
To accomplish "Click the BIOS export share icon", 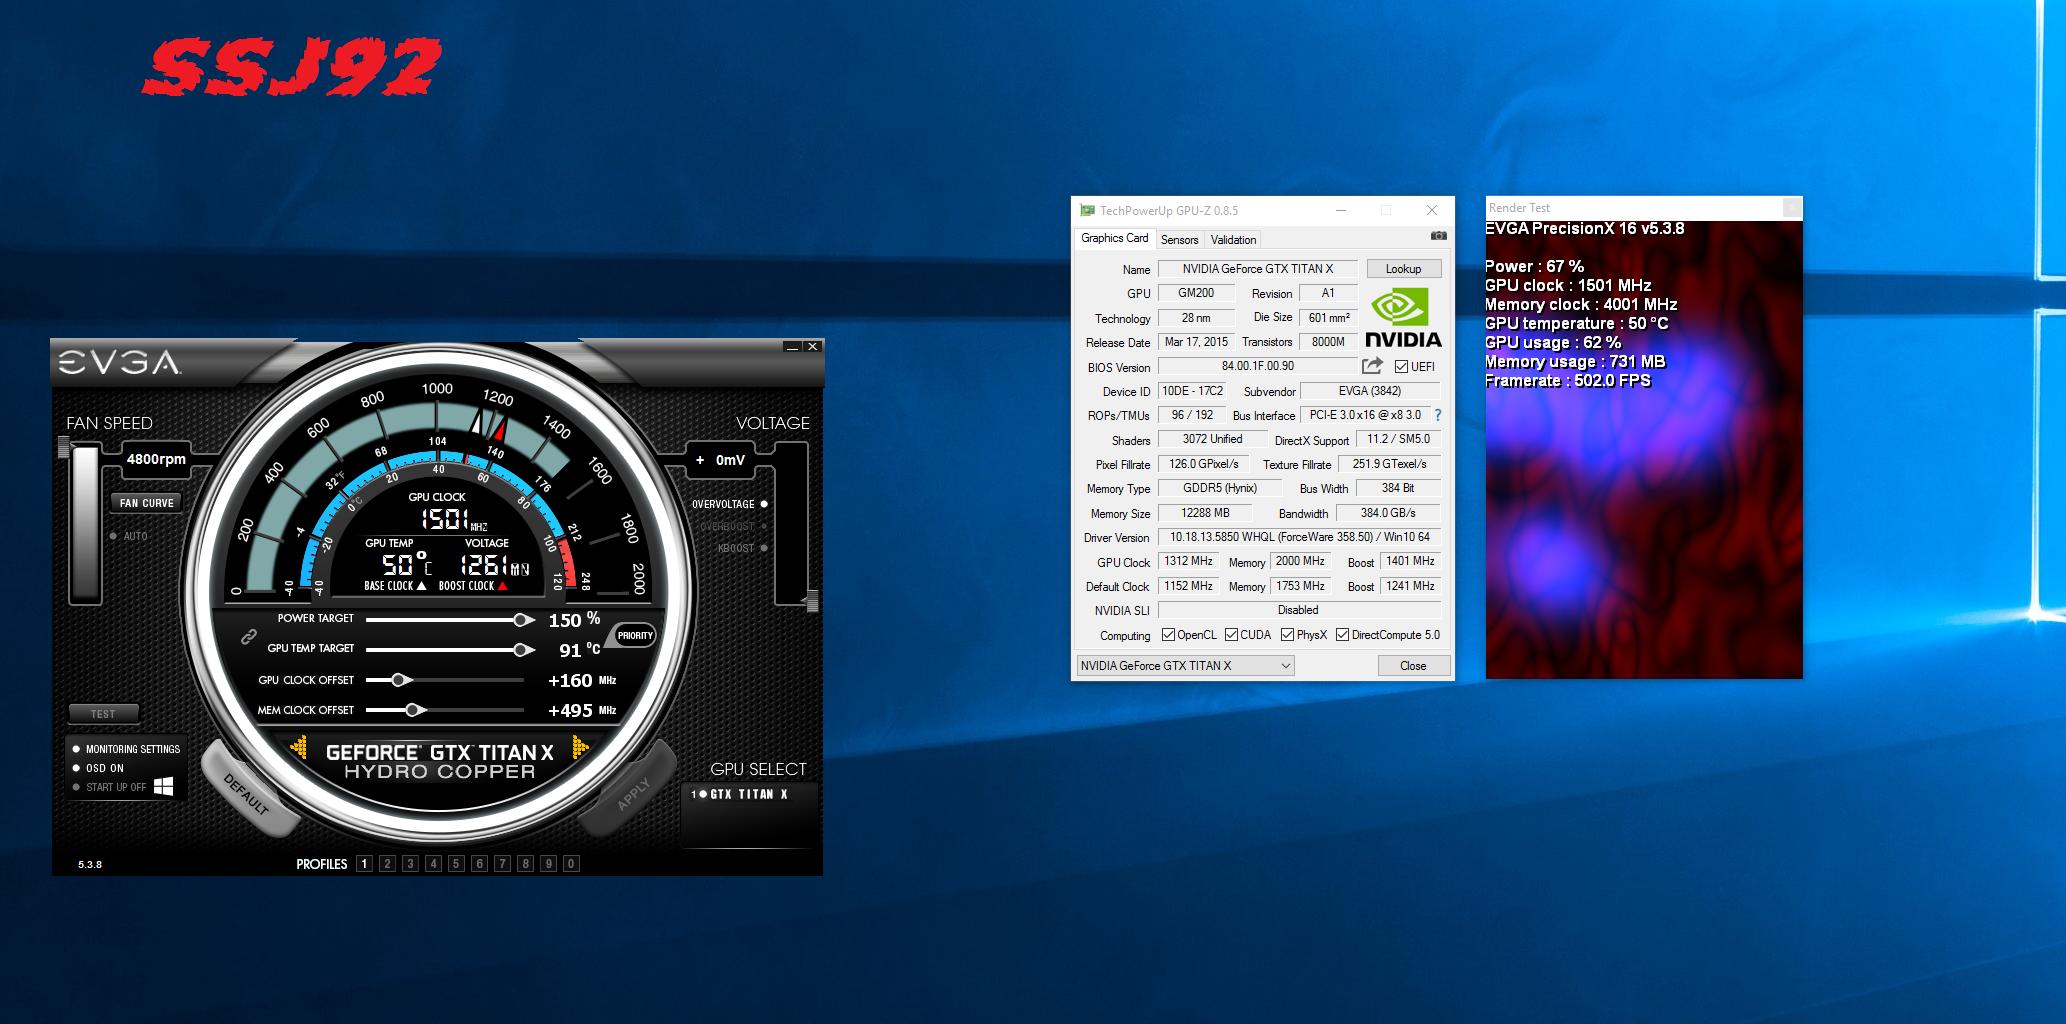I will pyautogui.click(x=1372, y=366).
